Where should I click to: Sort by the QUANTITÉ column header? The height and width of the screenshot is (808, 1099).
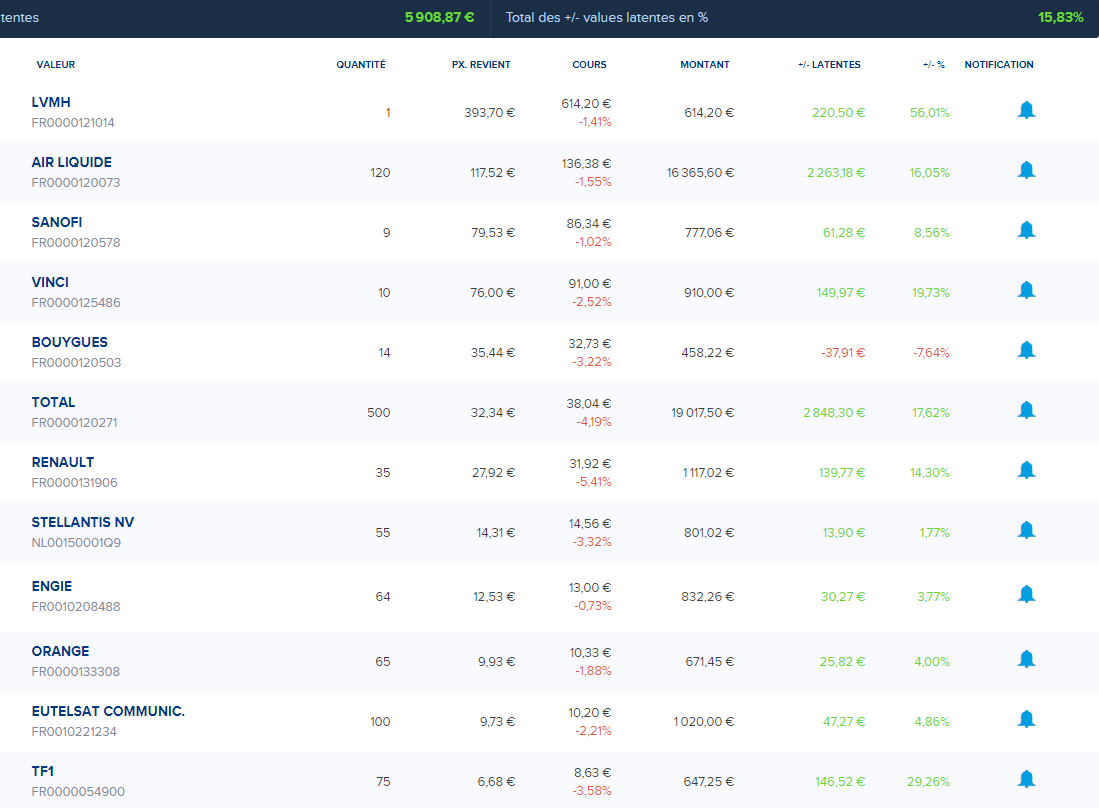tap(360, 65)
